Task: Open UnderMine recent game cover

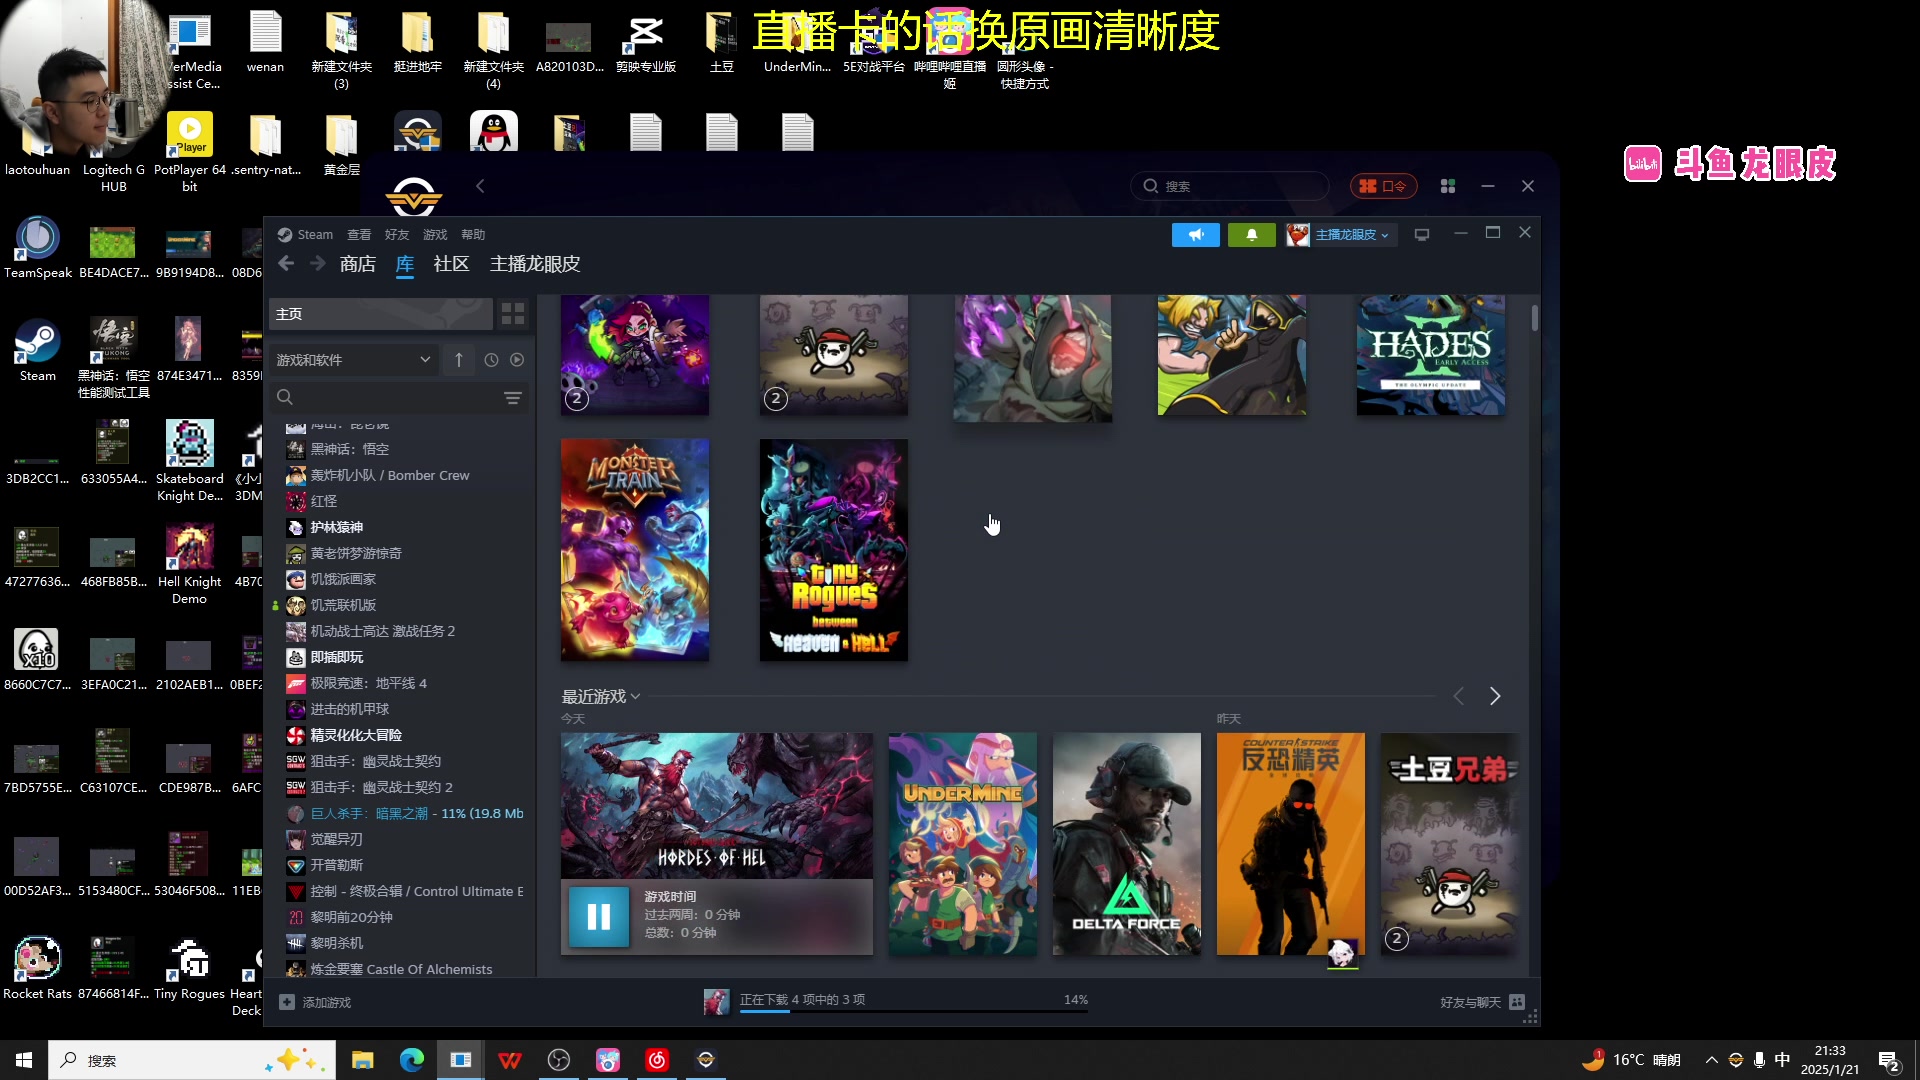Action: [x=963, y=844]
